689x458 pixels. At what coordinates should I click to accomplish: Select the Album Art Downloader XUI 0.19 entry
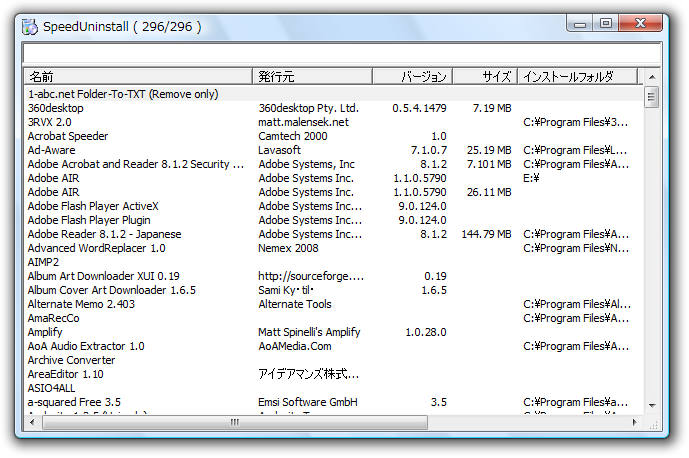coord(103,276)
